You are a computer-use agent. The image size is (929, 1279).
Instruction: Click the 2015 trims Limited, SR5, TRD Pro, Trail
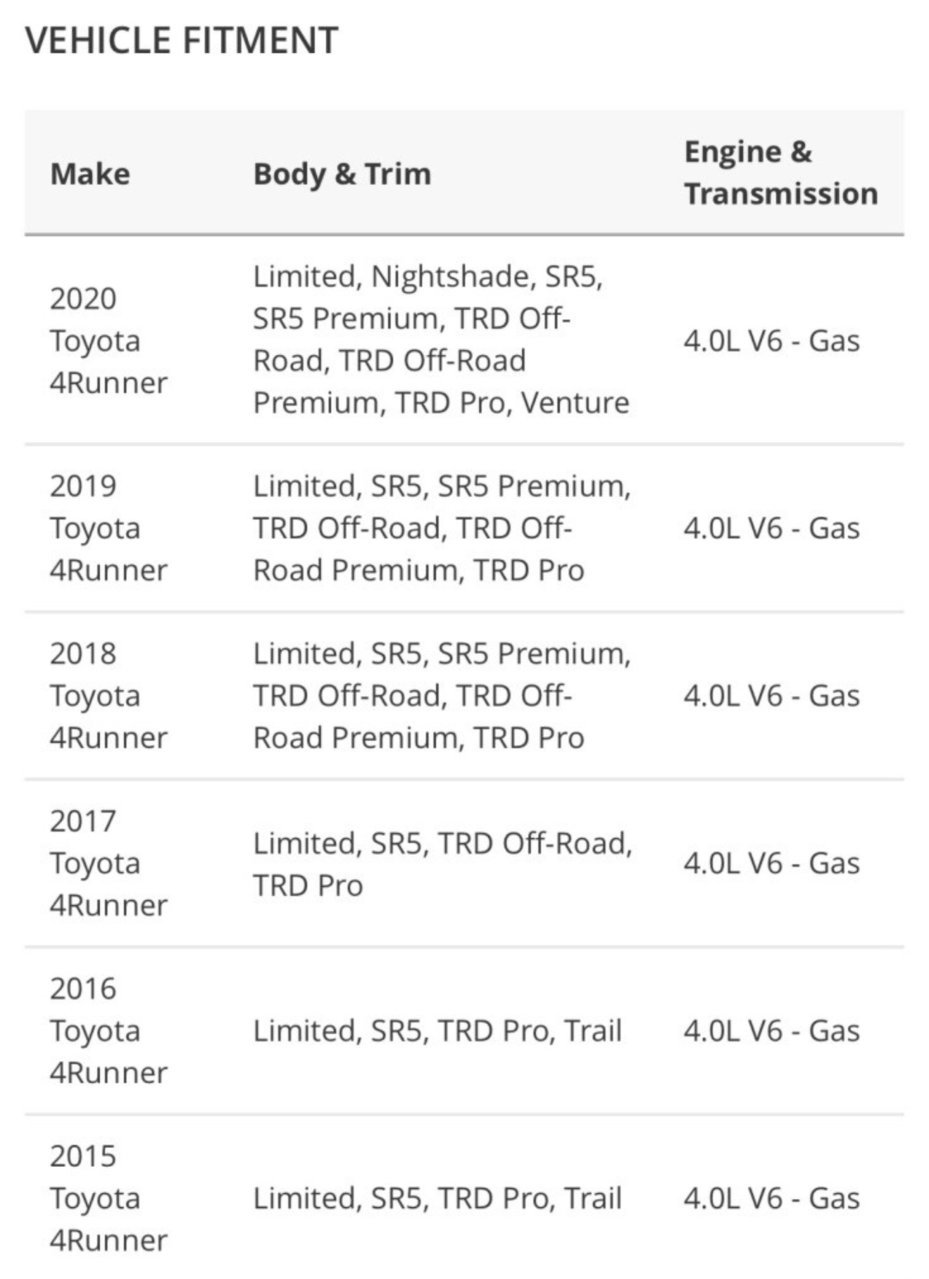pos(437,1198)
